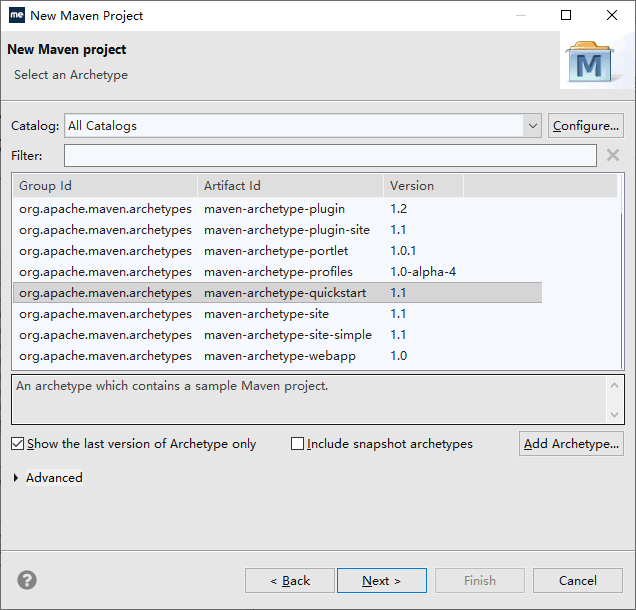Click inside the Filter input field

pyautogui.click(x=330, y=155)
